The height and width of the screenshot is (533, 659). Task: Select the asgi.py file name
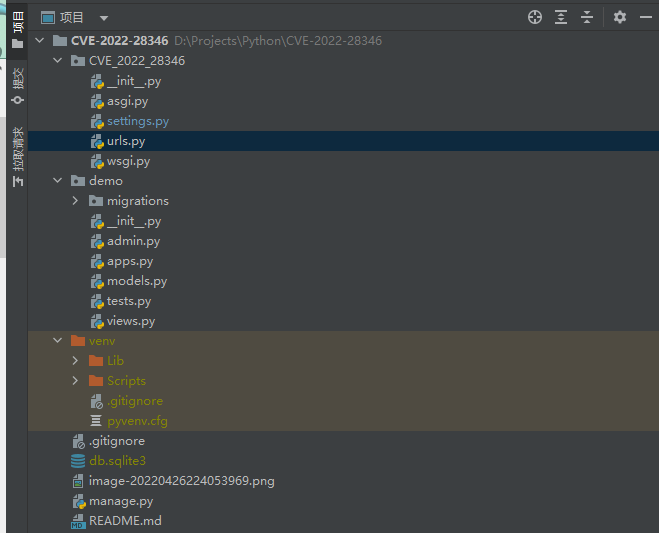(x=127, y=101)
